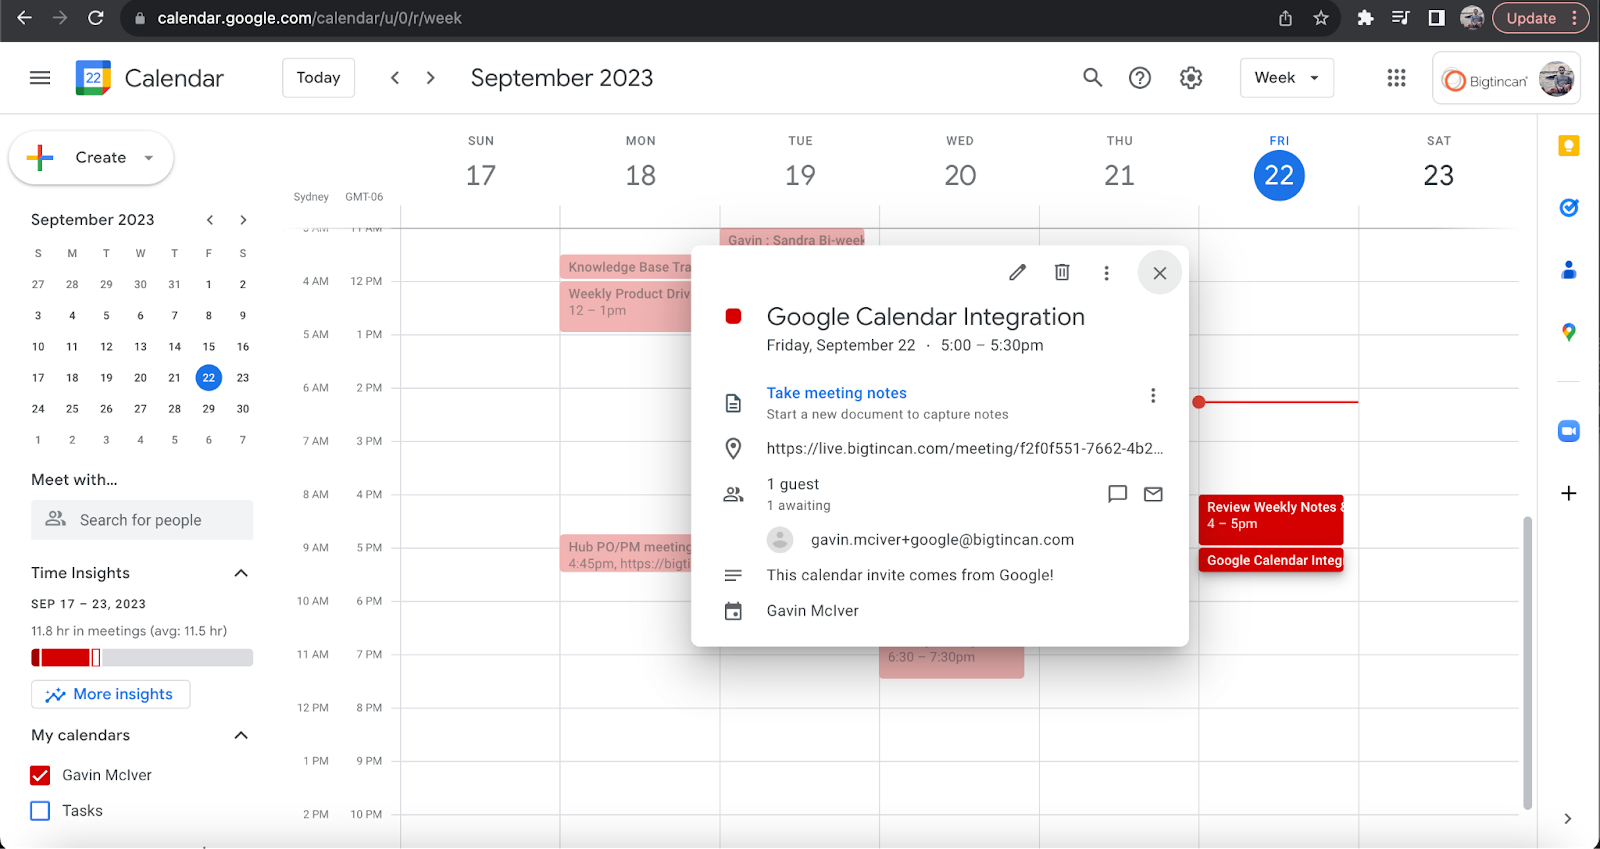Screen dimensions: 1600x849
Task: Uncheck the Gavin McIver calendar checkbox
Action: click(40, 775)
